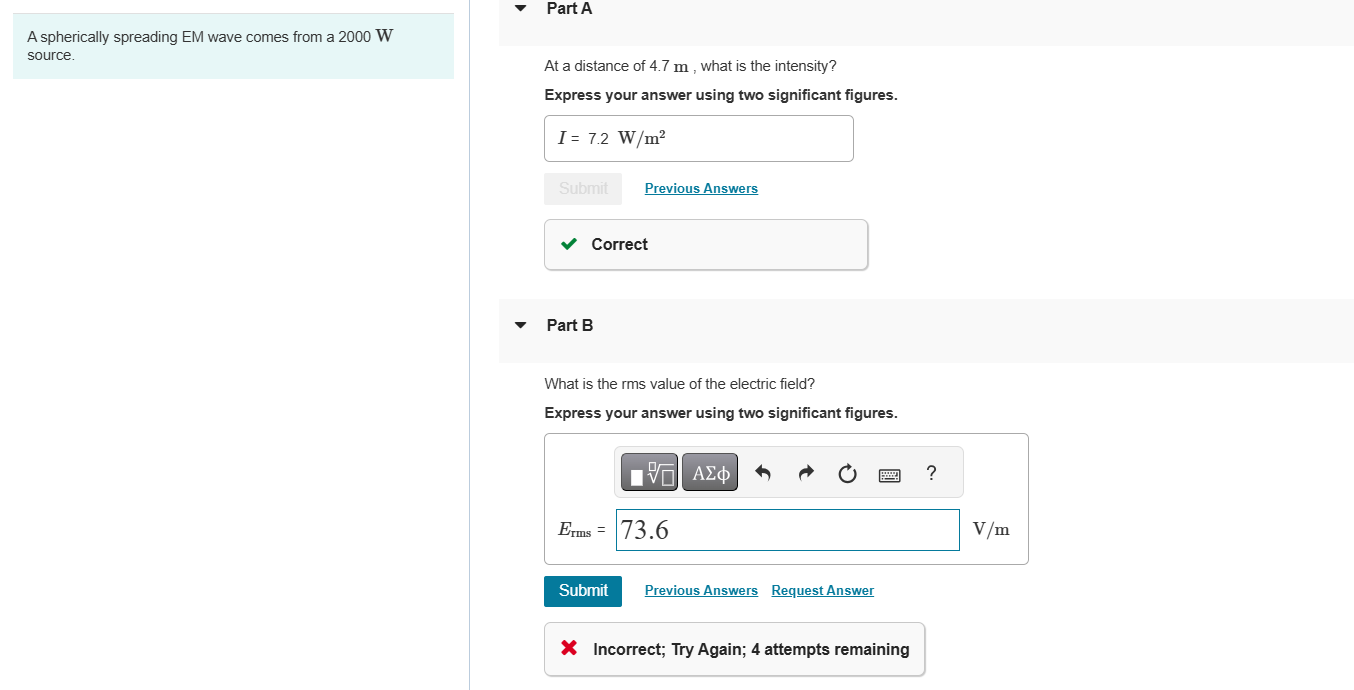Click the redo arrow icon

[x=806, y=473]
